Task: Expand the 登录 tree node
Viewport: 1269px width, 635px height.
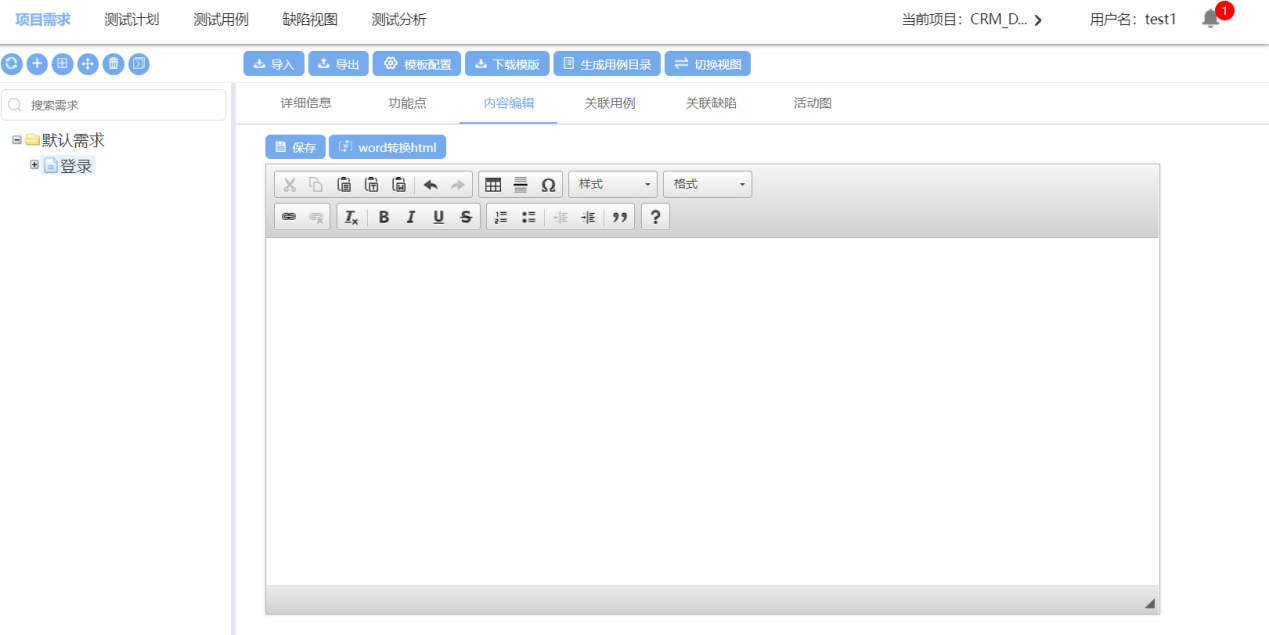Action: coord(35,165)
